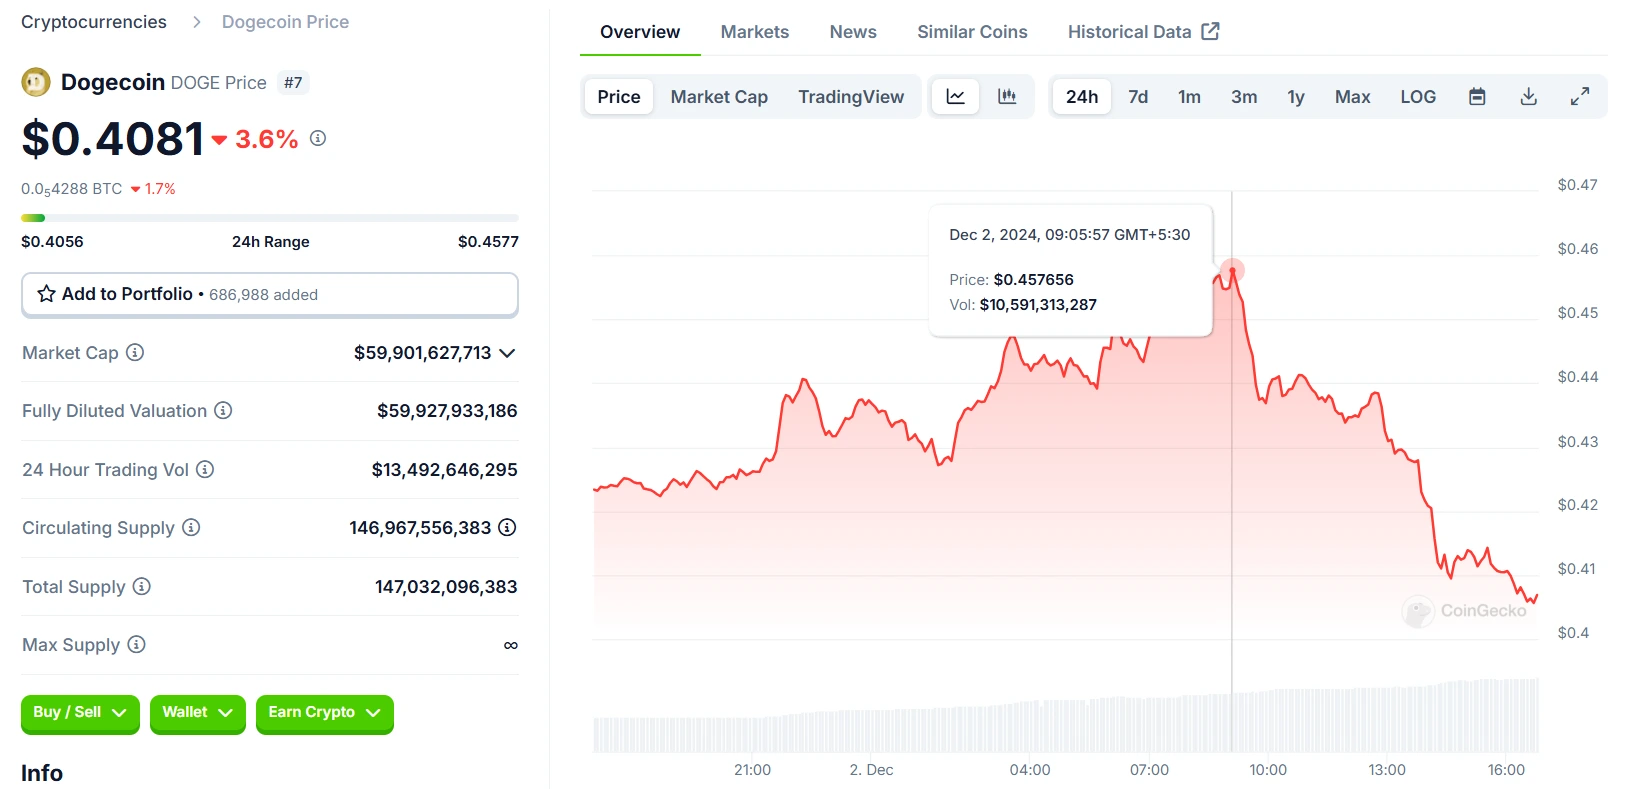The width and height of the screenshot is (1649, 789).
Task: Open the Earn Crypto dropdown
Action: pyautogui.click(x=325, y=713)
